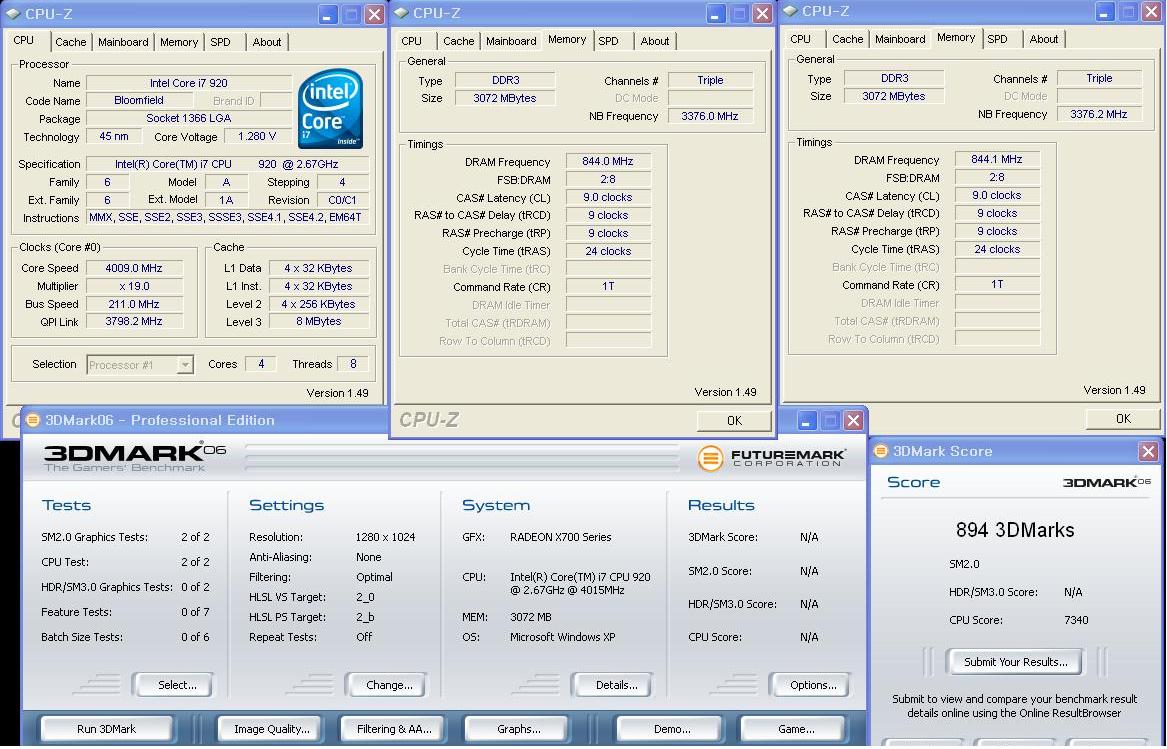Click the orange 3DMark06 Professional Edition title icon
1167x749 pixels.
pos(33,420)
